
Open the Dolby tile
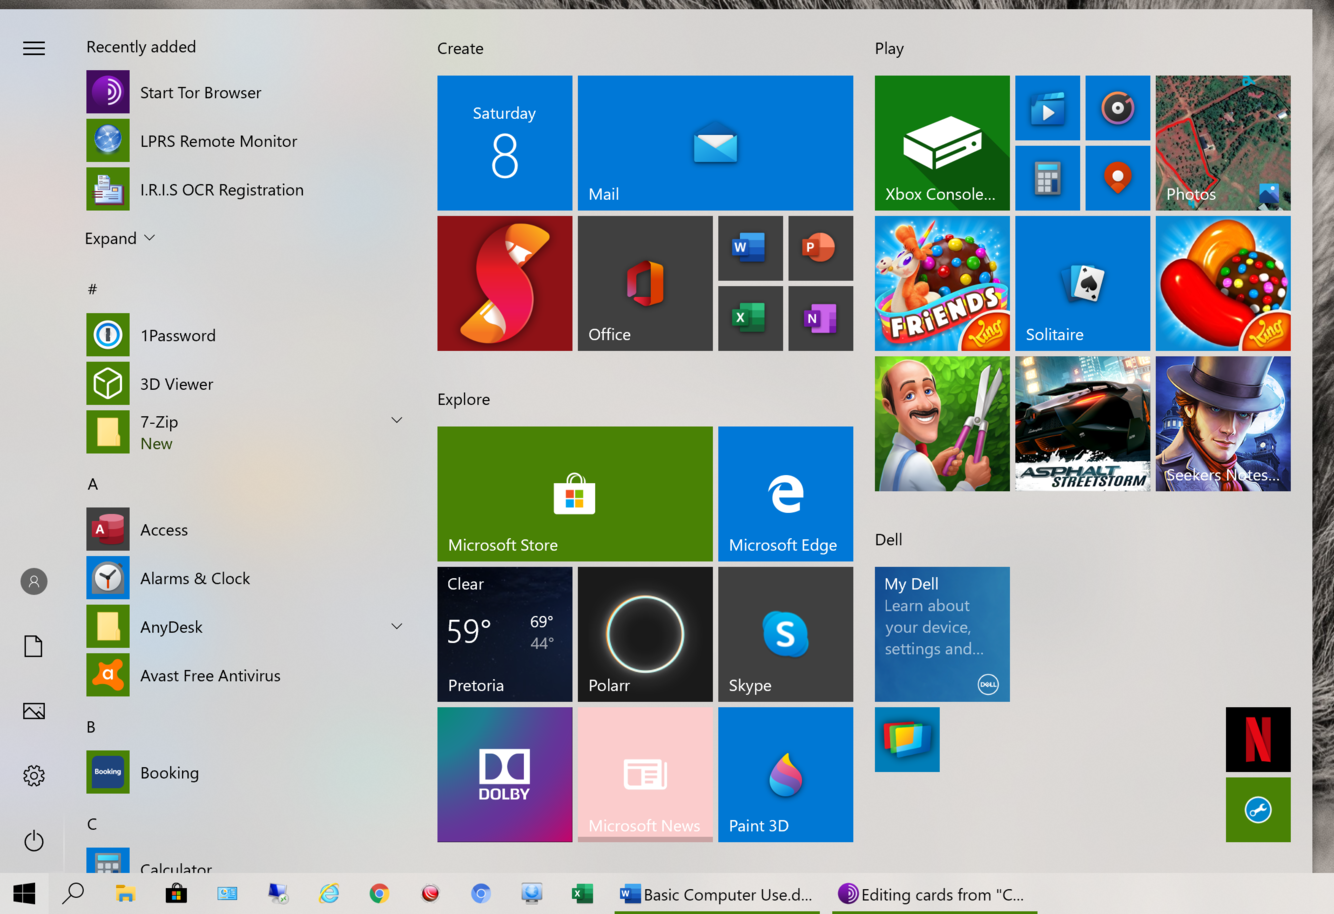(x=505, y=775)
